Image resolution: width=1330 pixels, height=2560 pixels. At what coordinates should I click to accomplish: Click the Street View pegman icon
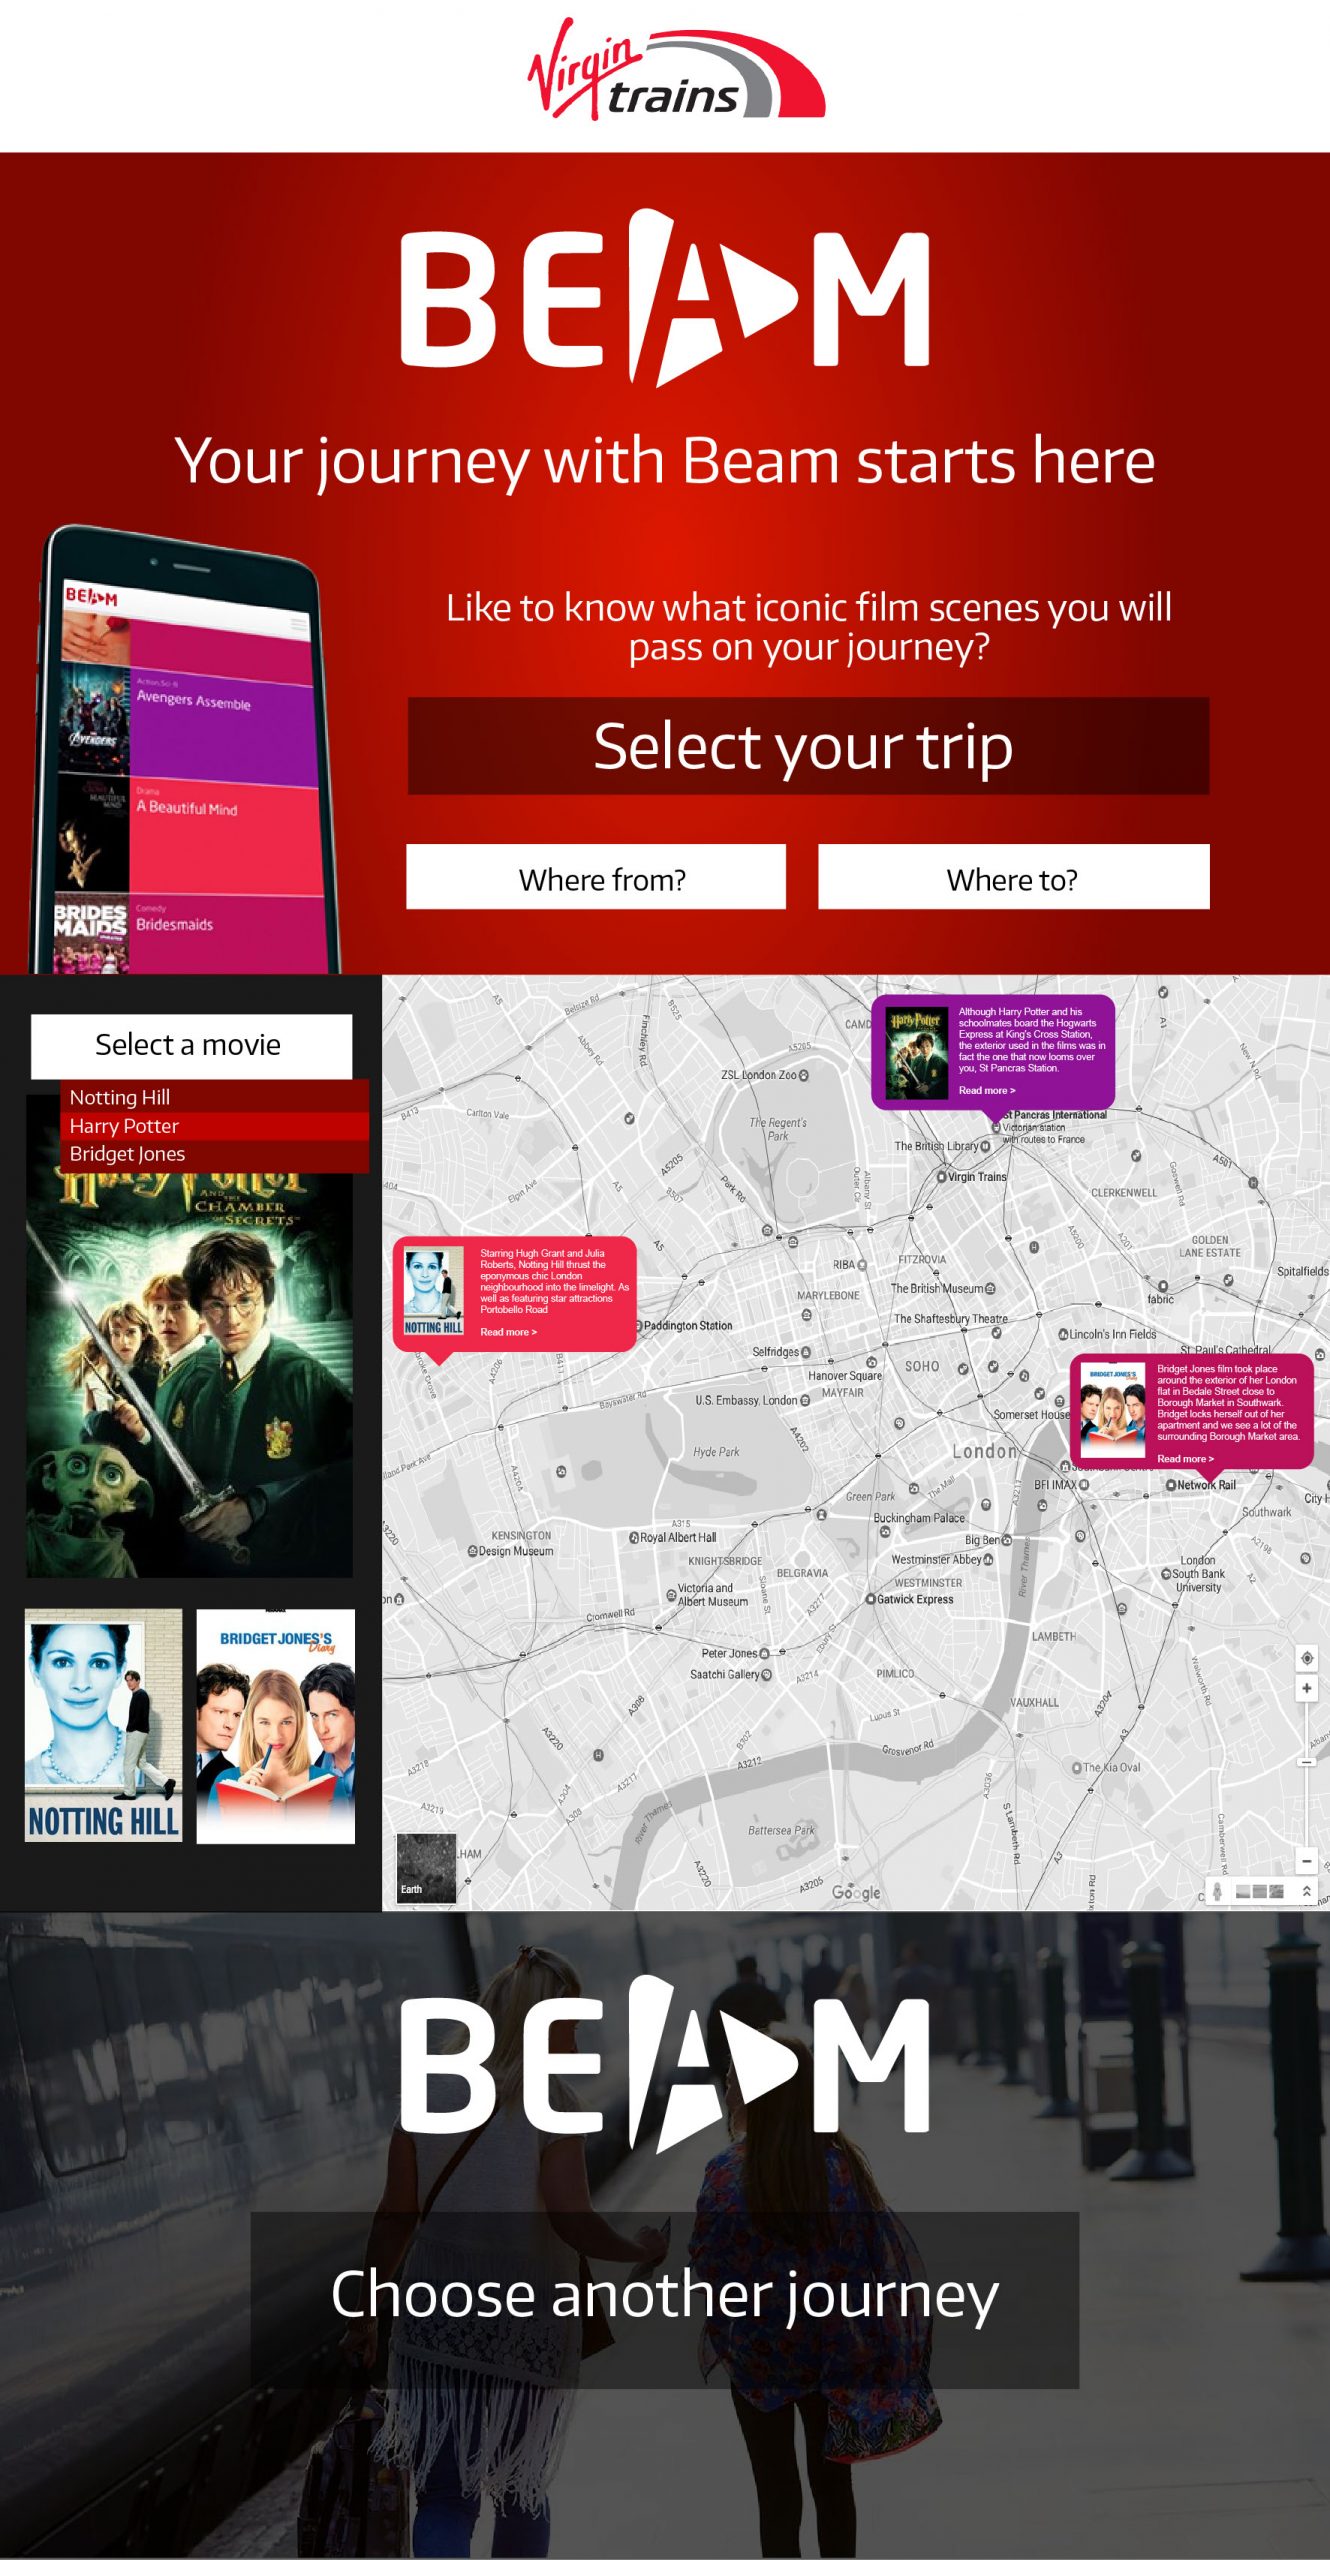(x=1217, y=1891)
